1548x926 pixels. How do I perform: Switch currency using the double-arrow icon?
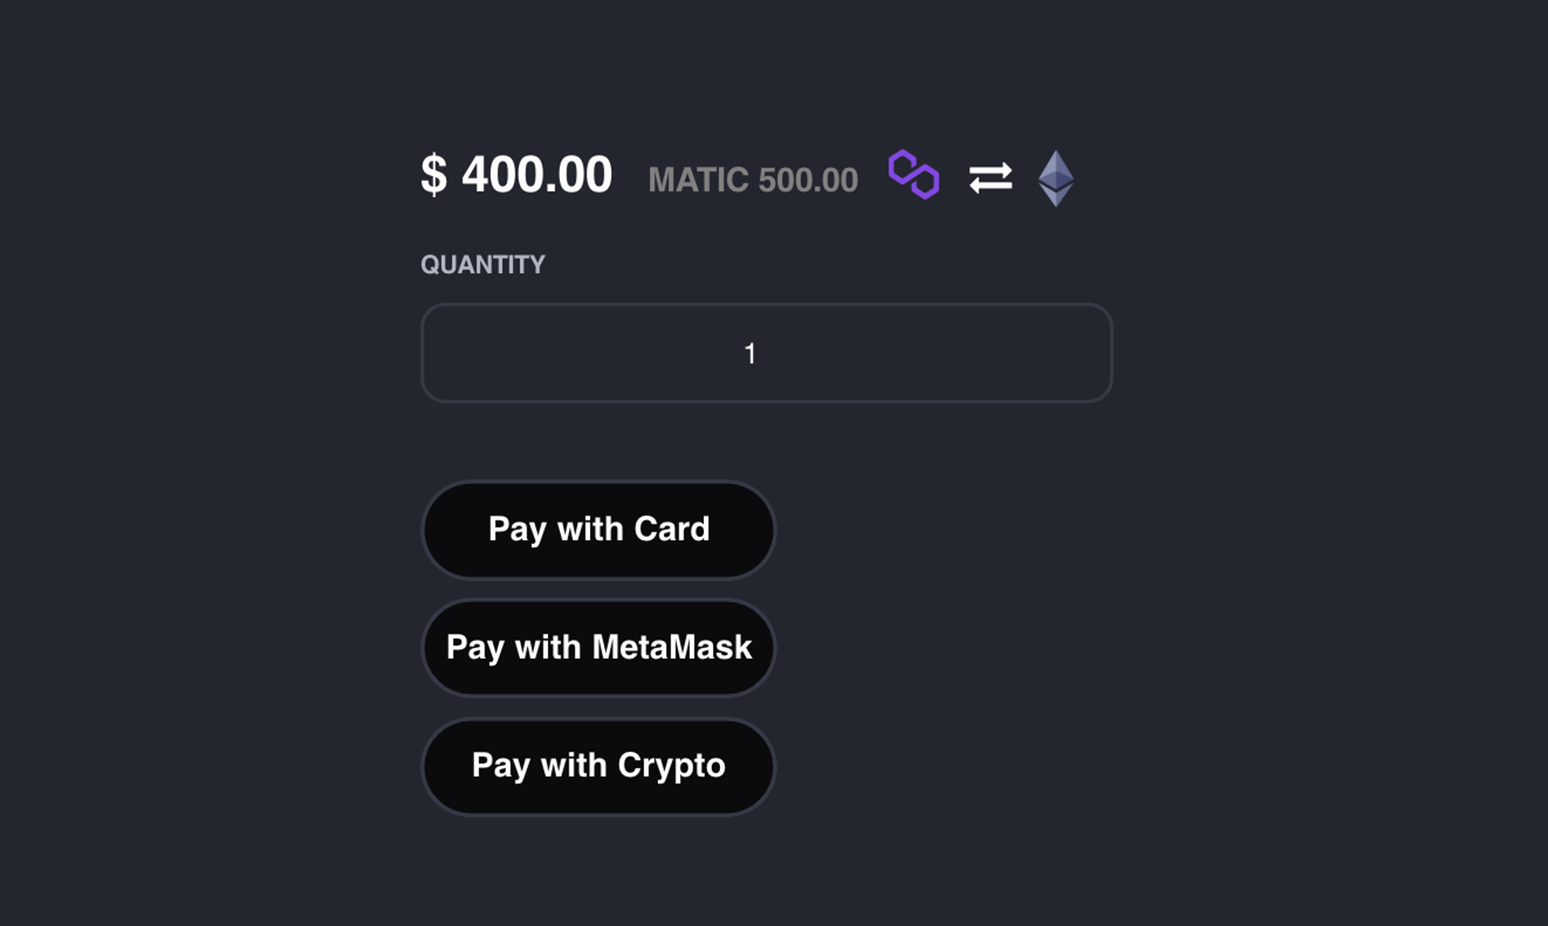tap(990, 178)
